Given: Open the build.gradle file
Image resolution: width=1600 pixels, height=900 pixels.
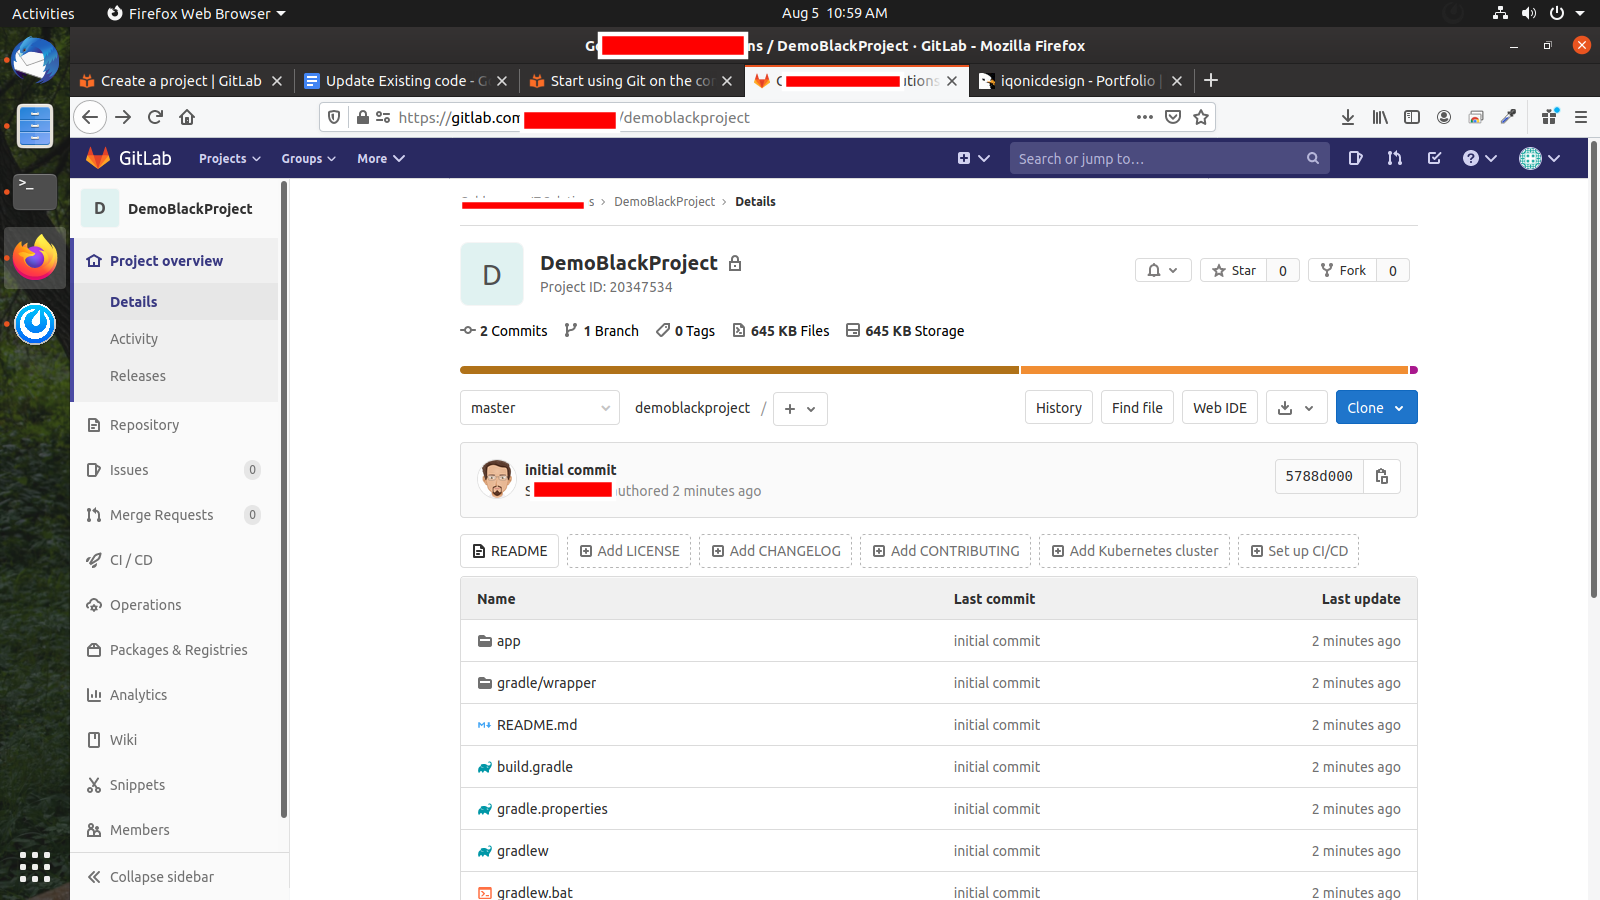Looking at the screenshot, I should pyautogui.click(x=534, y=767).
